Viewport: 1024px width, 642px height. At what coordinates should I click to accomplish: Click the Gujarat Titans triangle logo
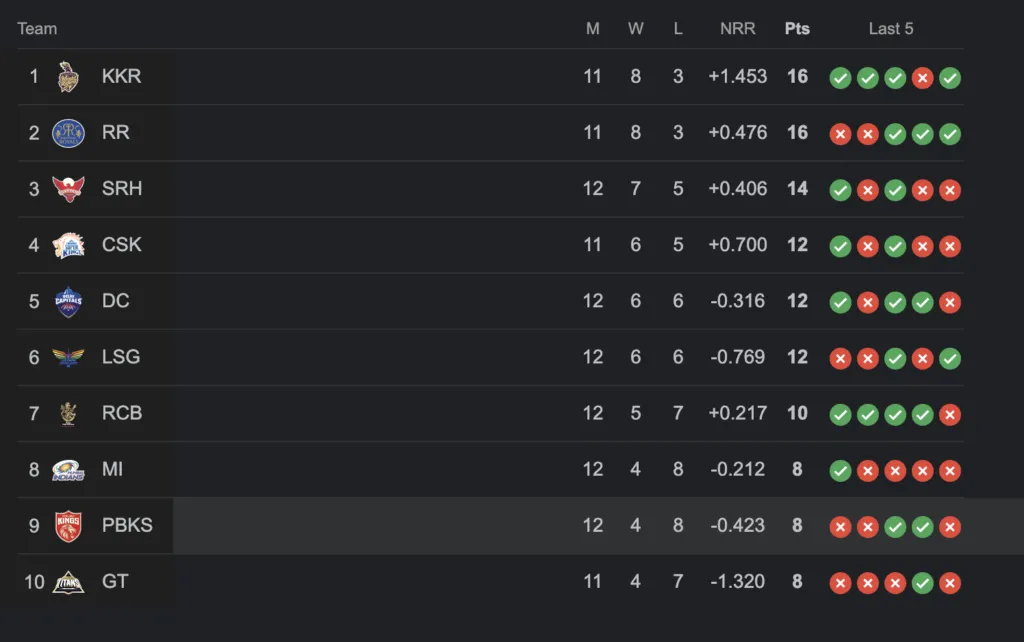pos(68,583)
